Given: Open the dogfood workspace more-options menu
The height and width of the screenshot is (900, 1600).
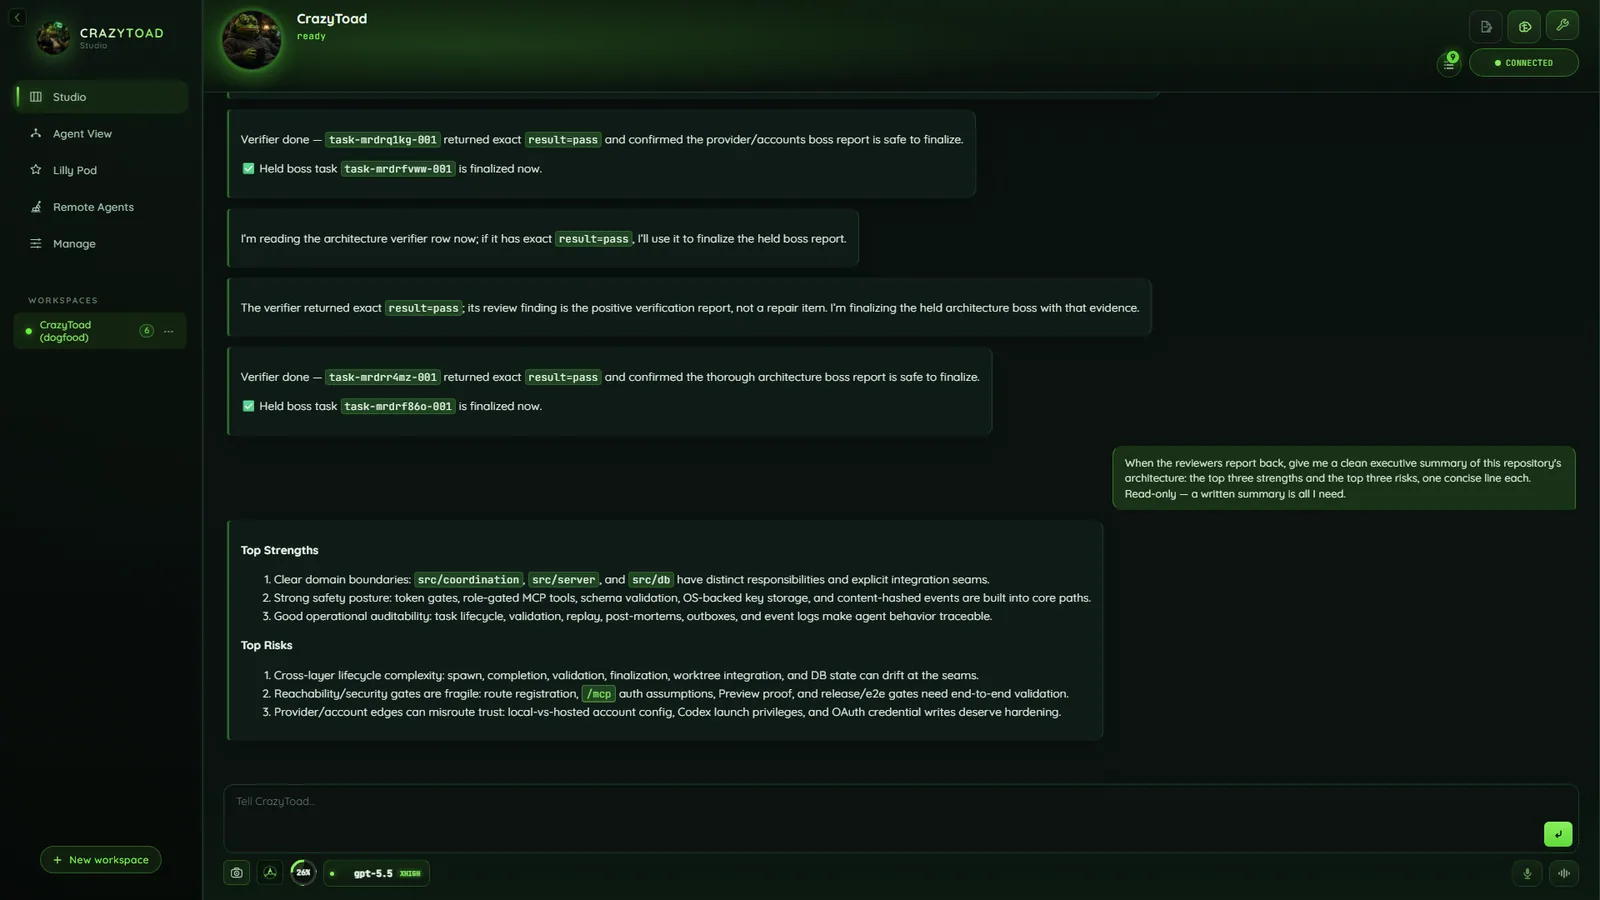Looking at the screenshot, I should pyautogui.click(x=168, y=331).
